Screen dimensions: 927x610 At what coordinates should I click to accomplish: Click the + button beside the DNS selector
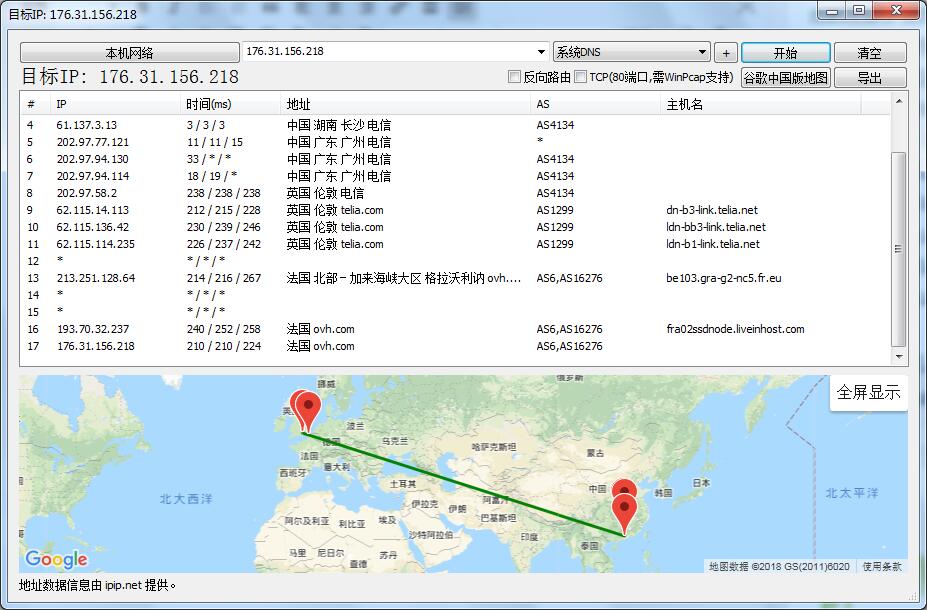pyautogui.click(x=726, y=52)
